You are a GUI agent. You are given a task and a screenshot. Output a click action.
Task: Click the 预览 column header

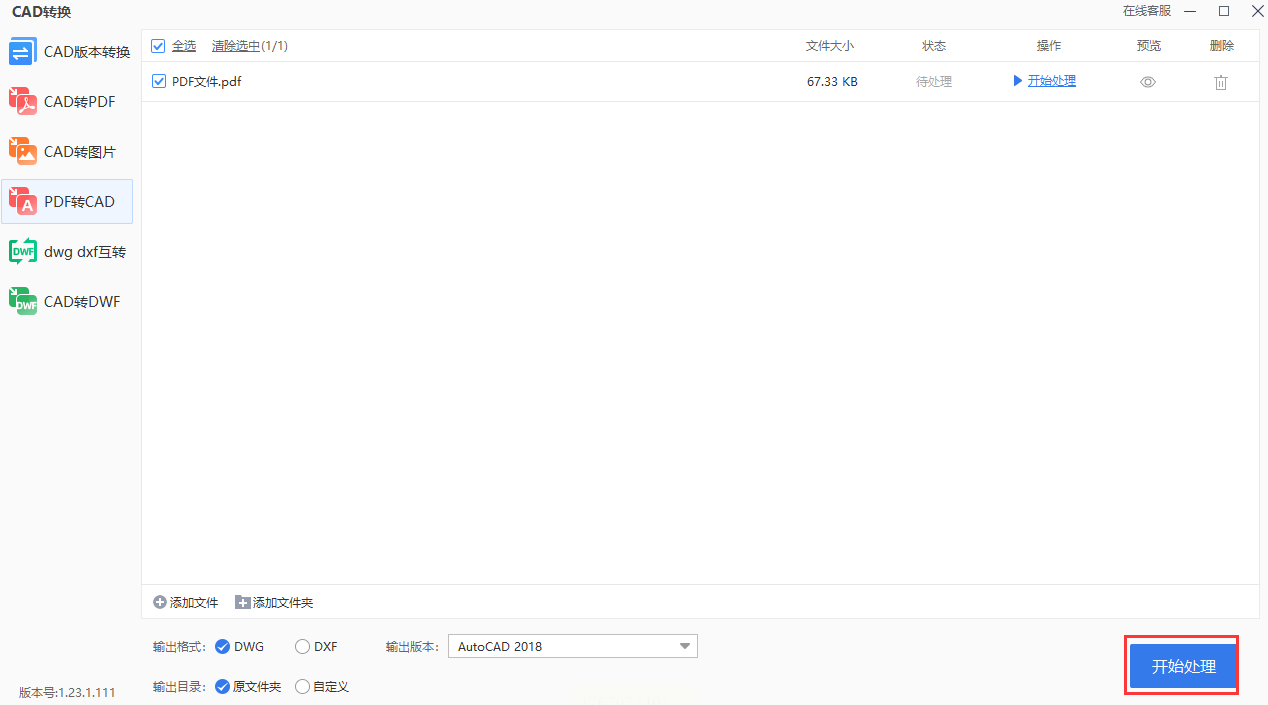[1149, 46]
